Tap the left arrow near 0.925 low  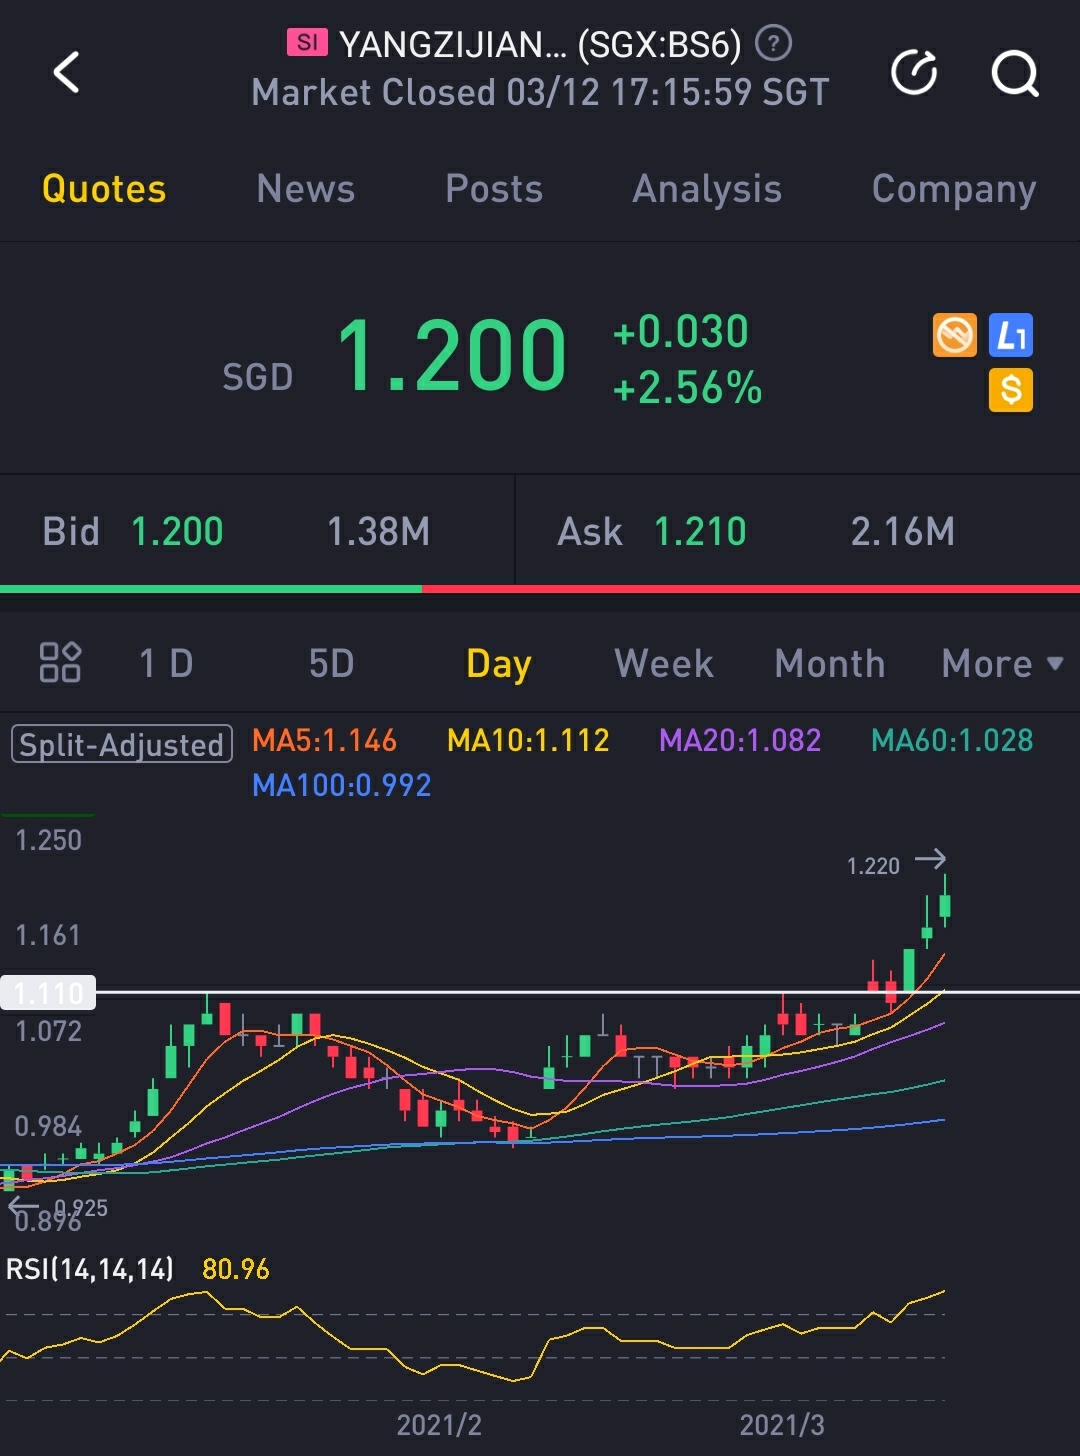tap(23, 1206)
